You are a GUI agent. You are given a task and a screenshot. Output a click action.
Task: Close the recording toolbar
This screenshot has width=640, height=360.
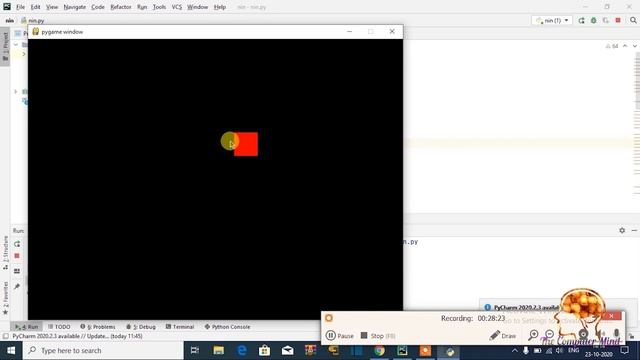[611, 316]
